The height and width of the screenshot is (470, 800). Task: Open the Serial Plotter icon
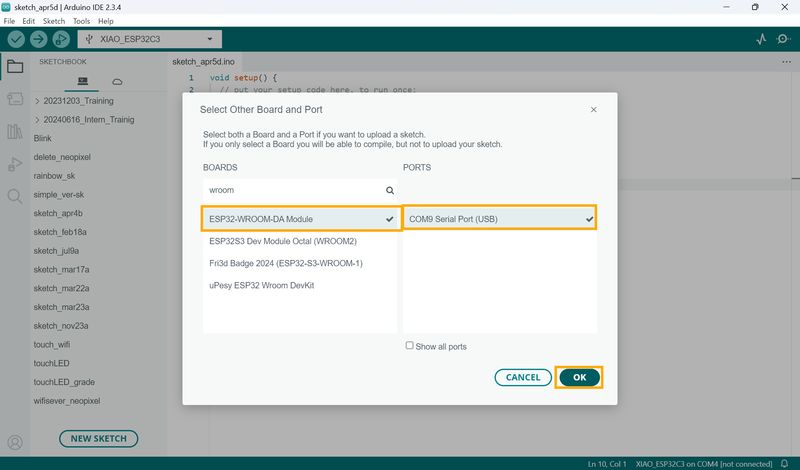pyautogui.click(x=761, y=39)
